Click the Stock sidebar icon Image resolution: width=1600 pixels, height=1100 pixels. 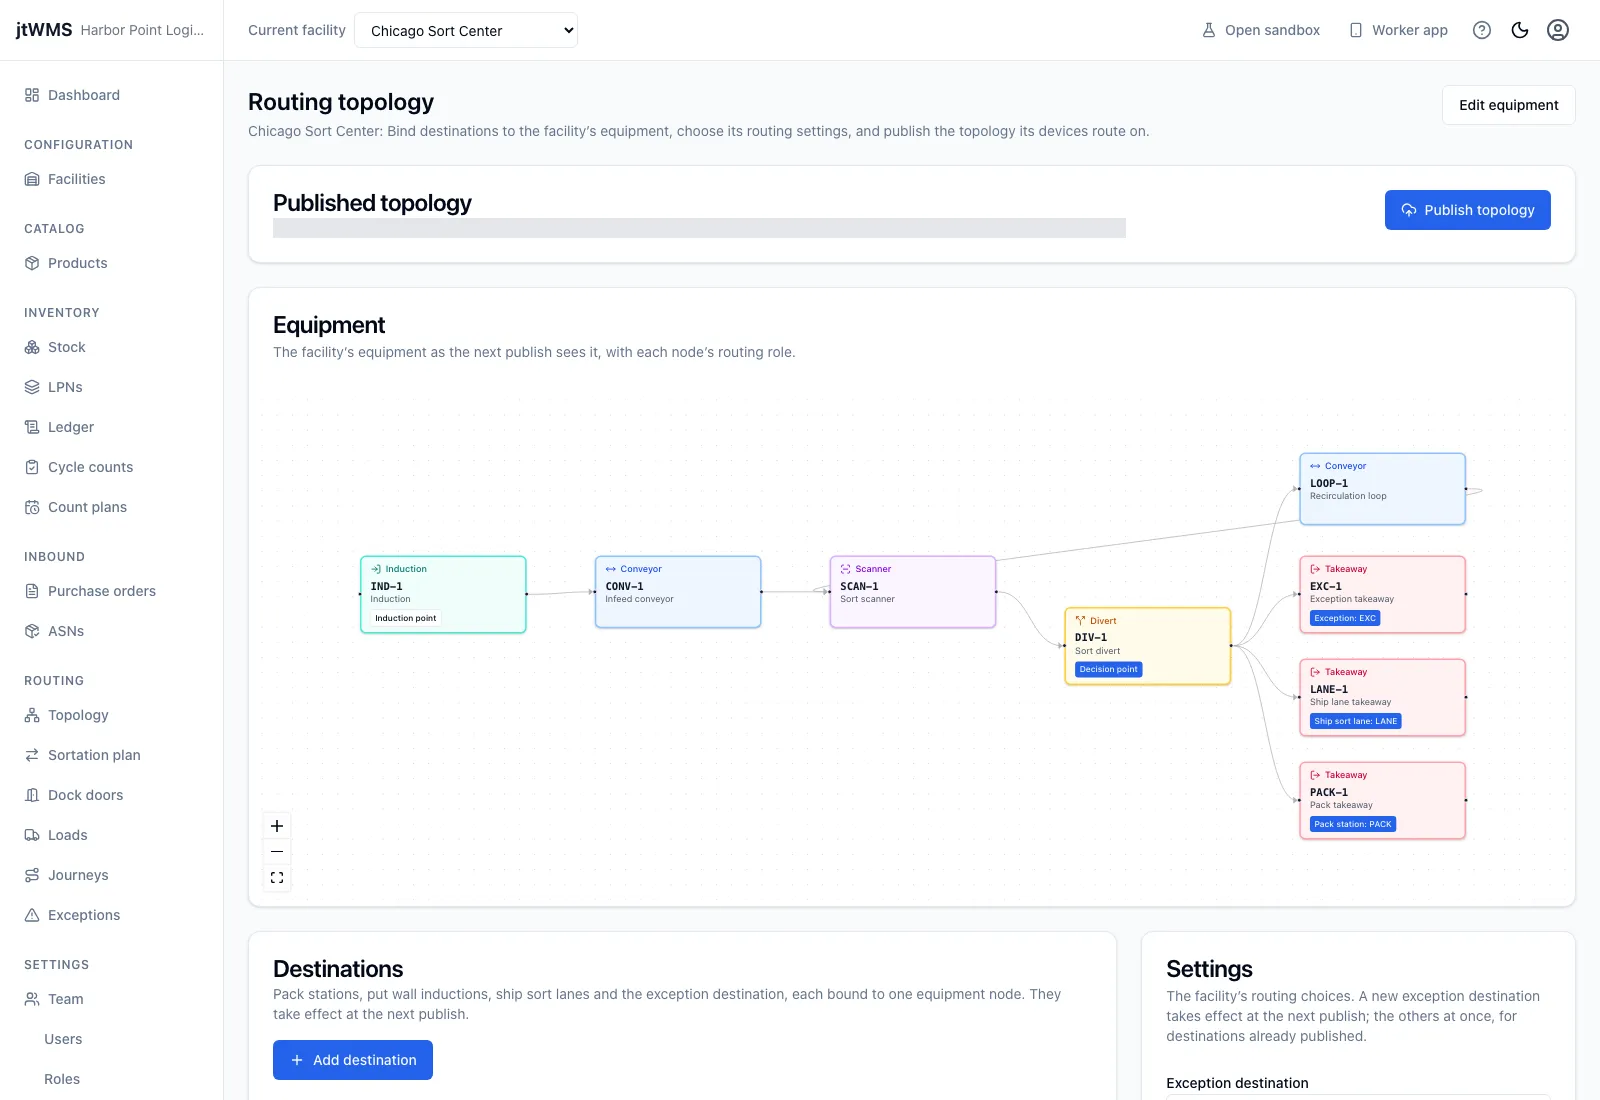coord(32,347)
